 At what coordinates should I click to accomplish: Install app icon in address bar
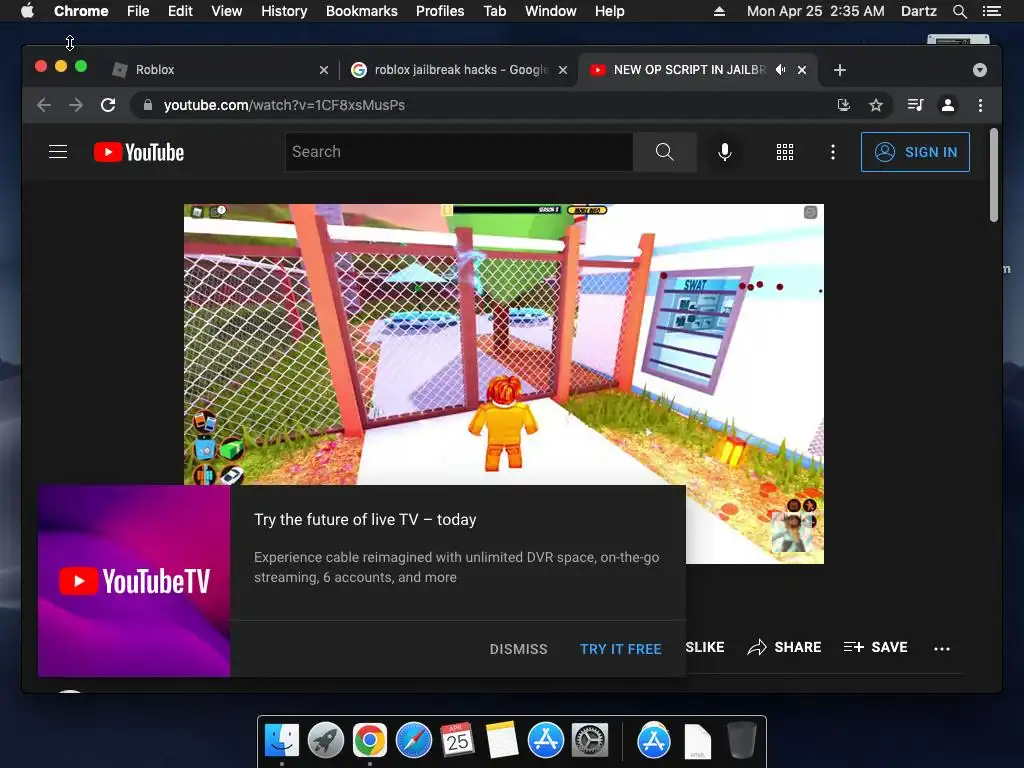point(844,105)
